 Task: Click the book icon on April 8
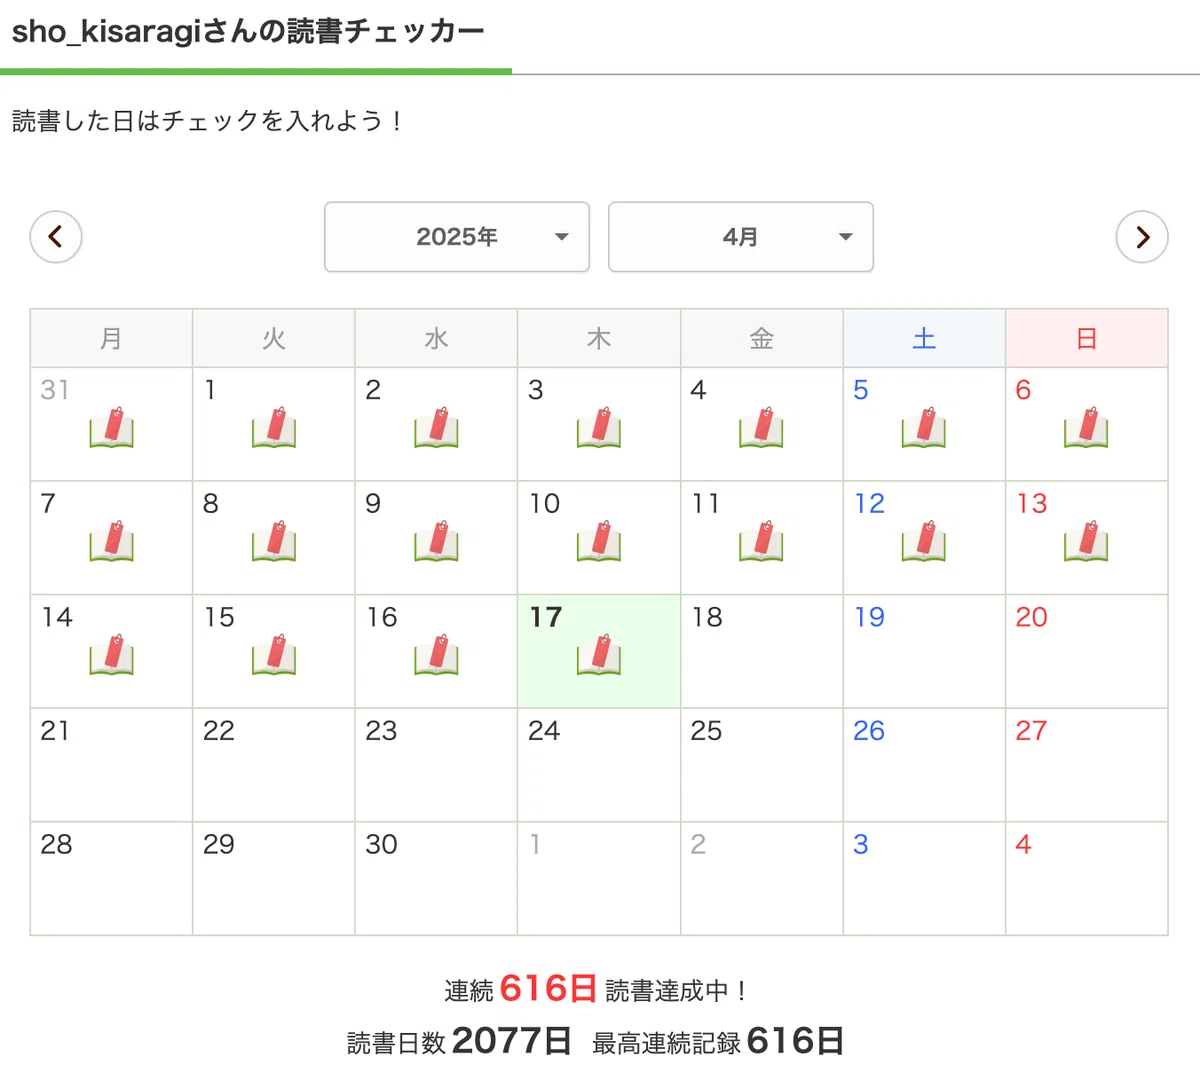click(274, 541)
